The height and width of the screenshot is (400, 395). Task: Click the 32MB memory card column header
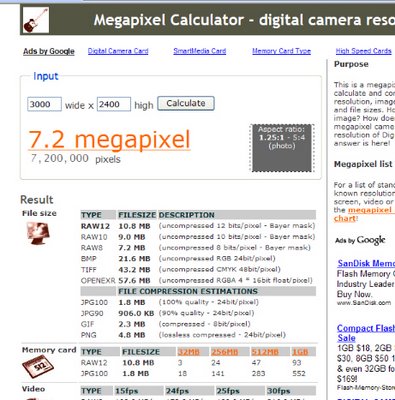189,352
